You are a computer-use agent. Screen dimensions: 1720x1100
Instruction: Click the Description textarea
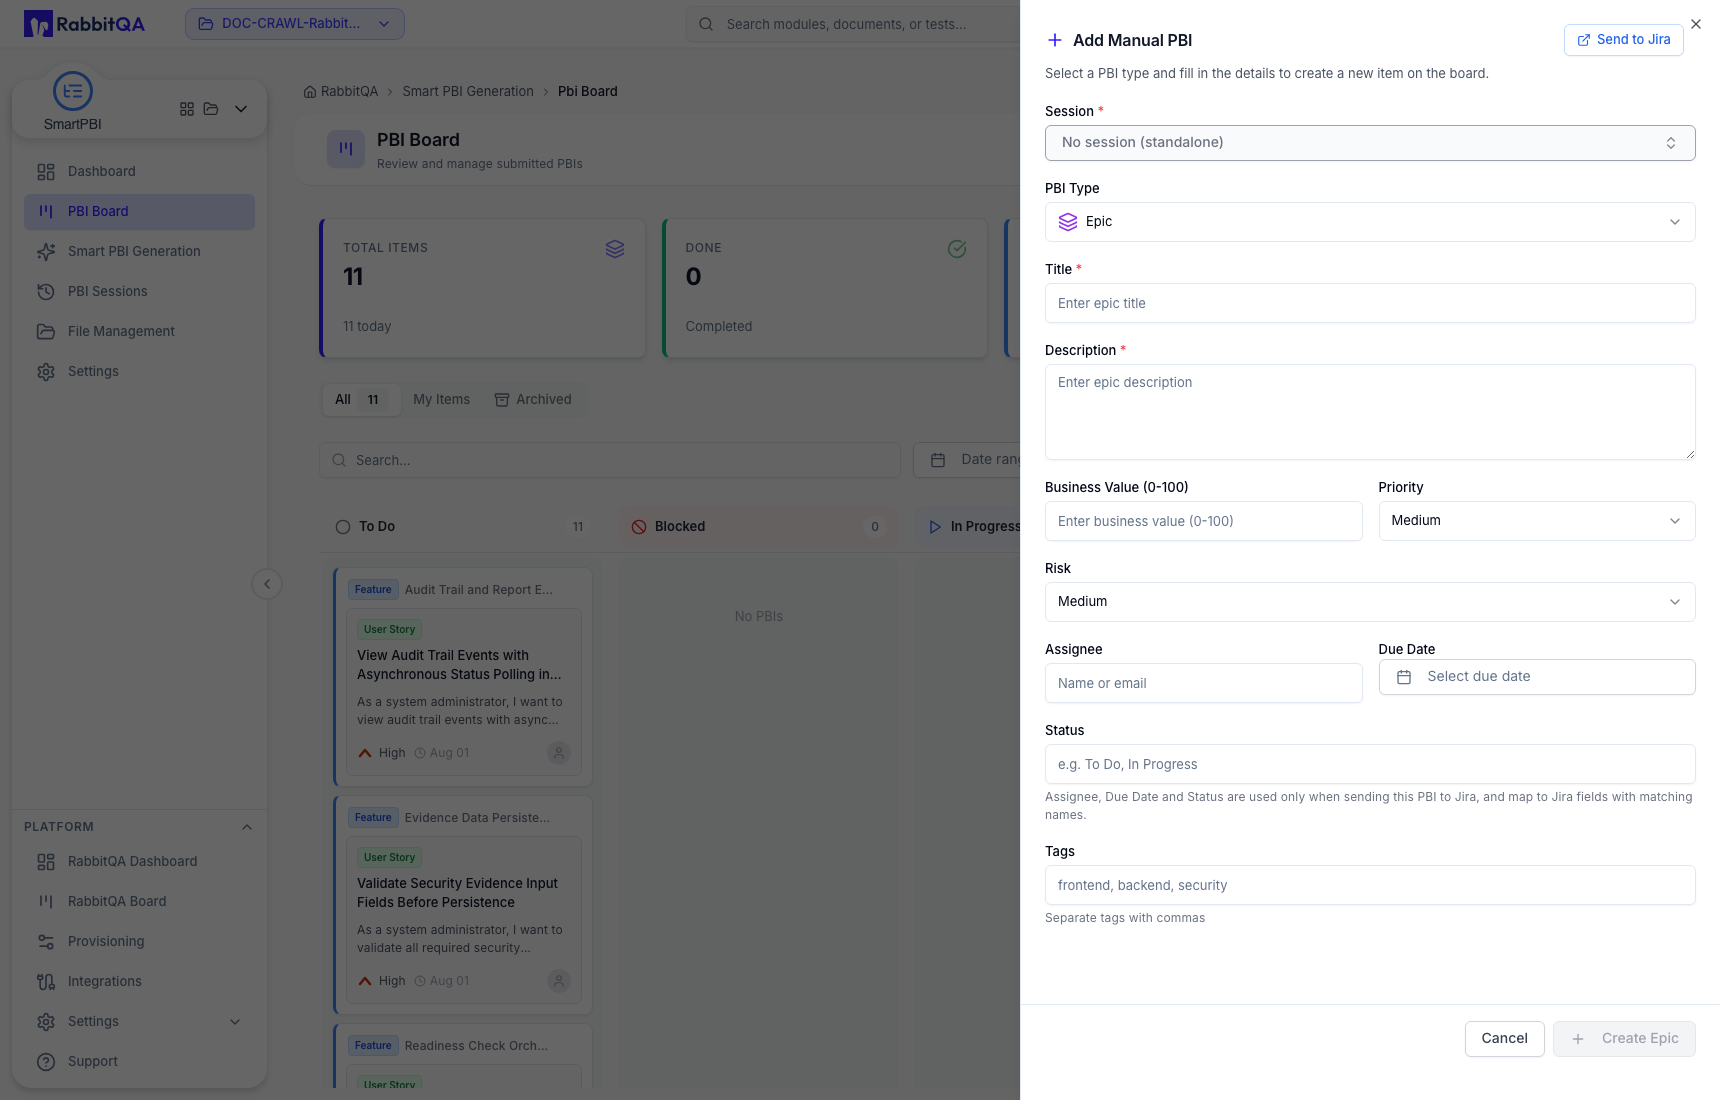(1370, 412)
